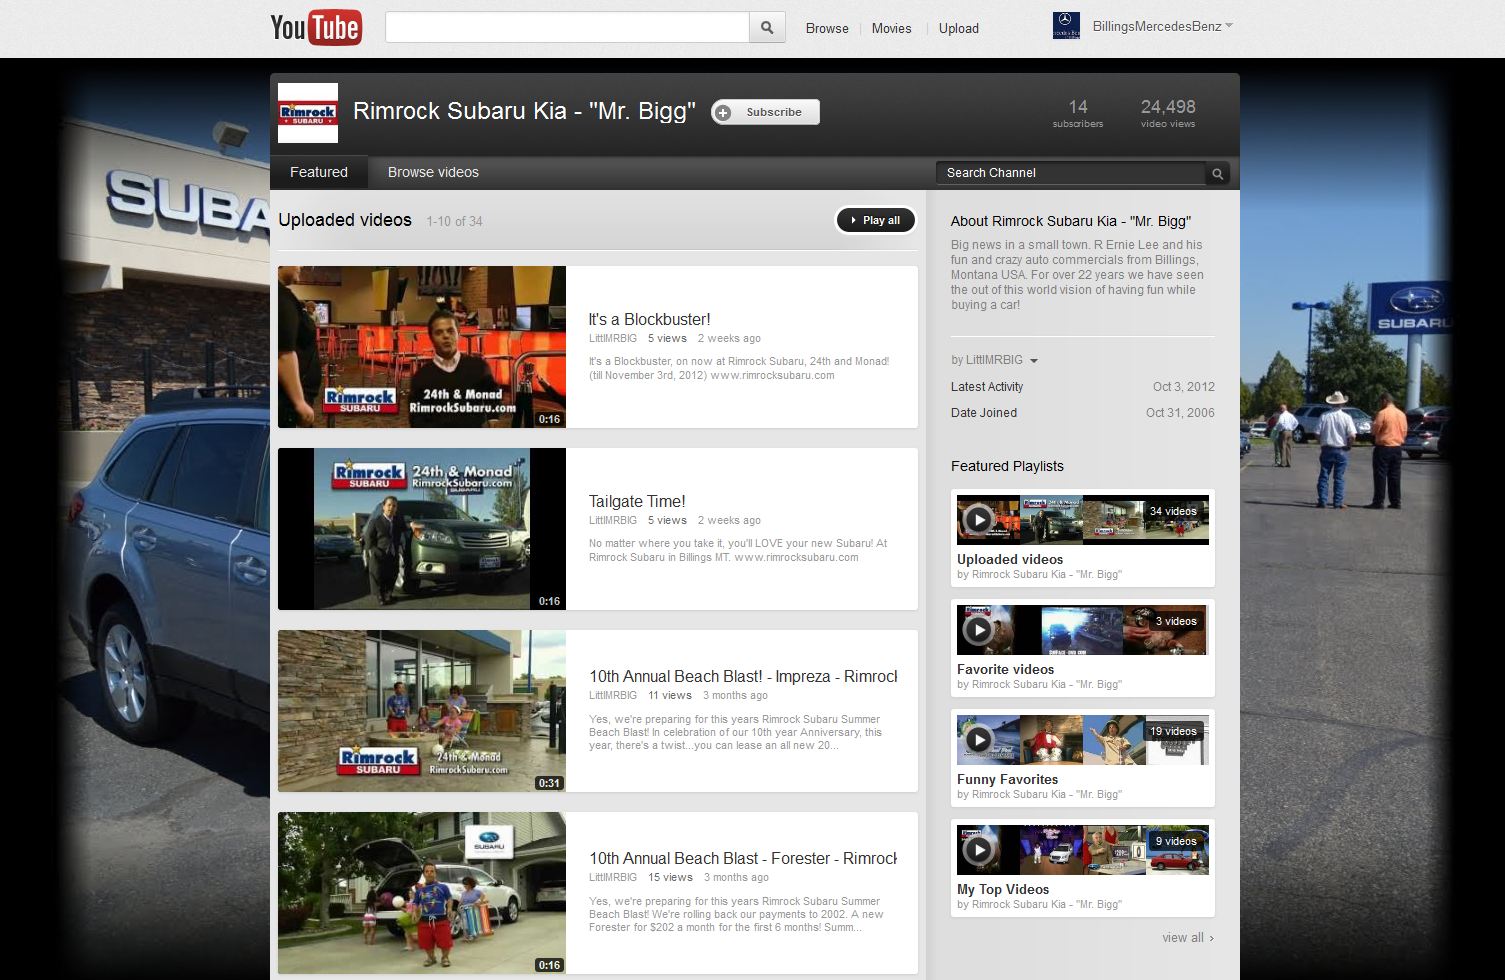Switch to the Featured tab
The height and width of the screenshot is (980, 1505).
pos(318,171)
